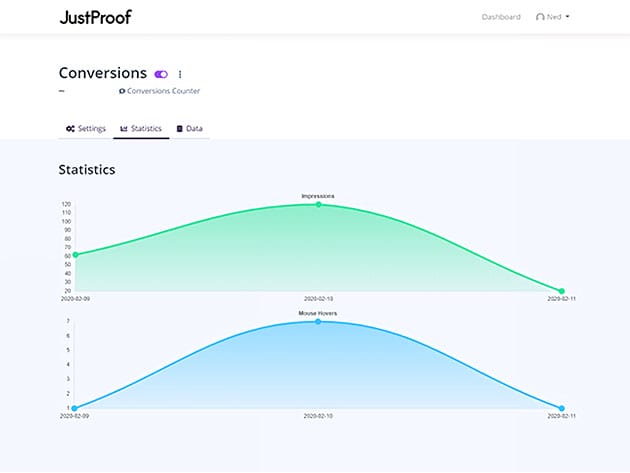Switch to the Settings tab
The width and height of the screenshot is (630, 473).
click(85, 129)
